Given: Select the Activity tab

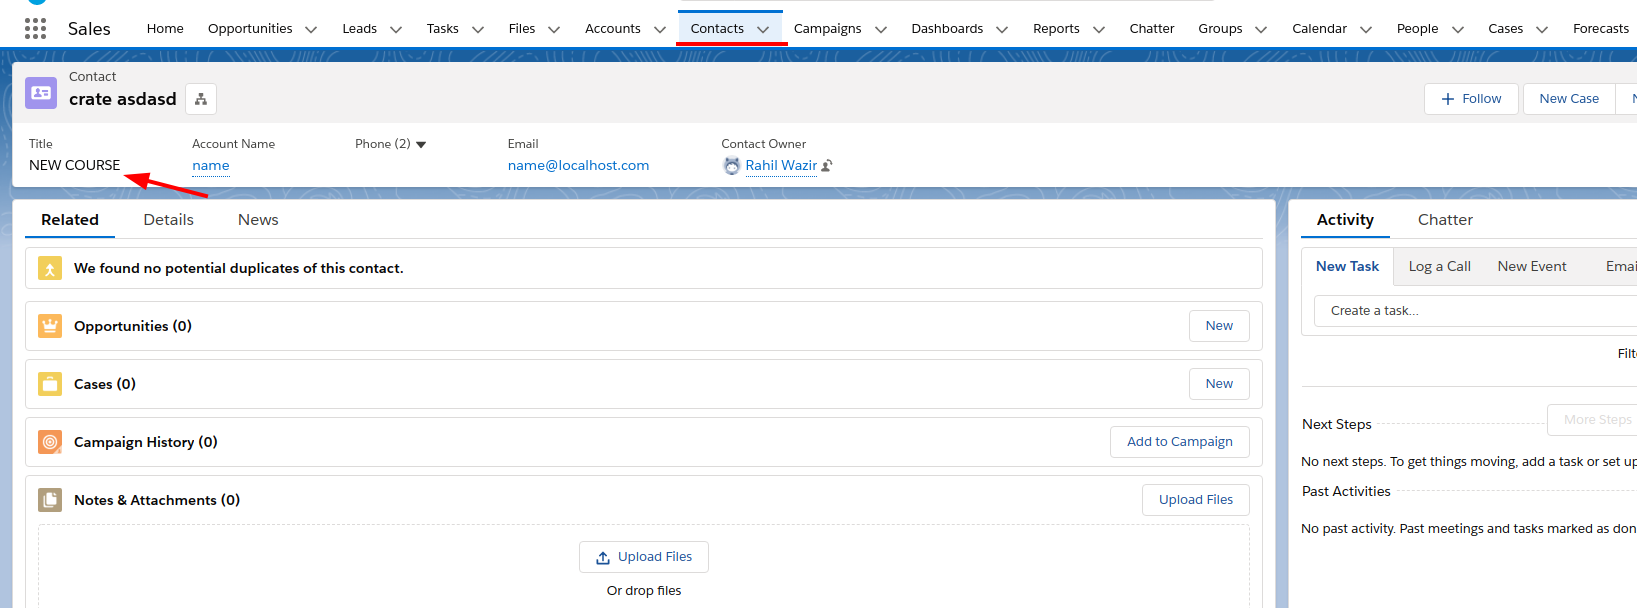Looking at the screenshot, I should 1345,220.
